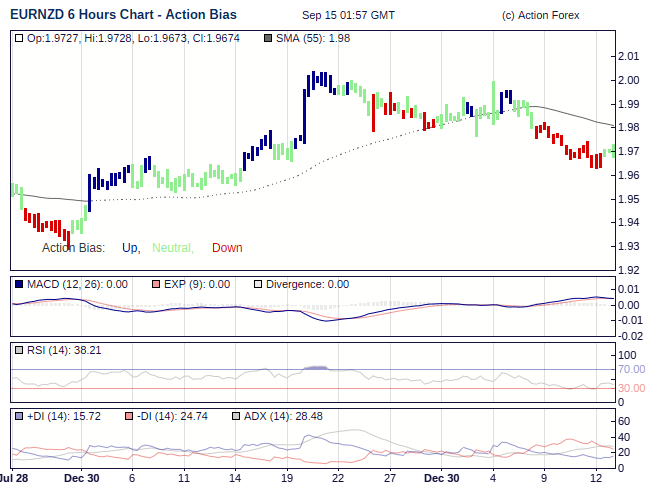Click the SMA (55) gray legend swatch
Image resolution: width=650 pixels, height=489 pixels.
268,38
